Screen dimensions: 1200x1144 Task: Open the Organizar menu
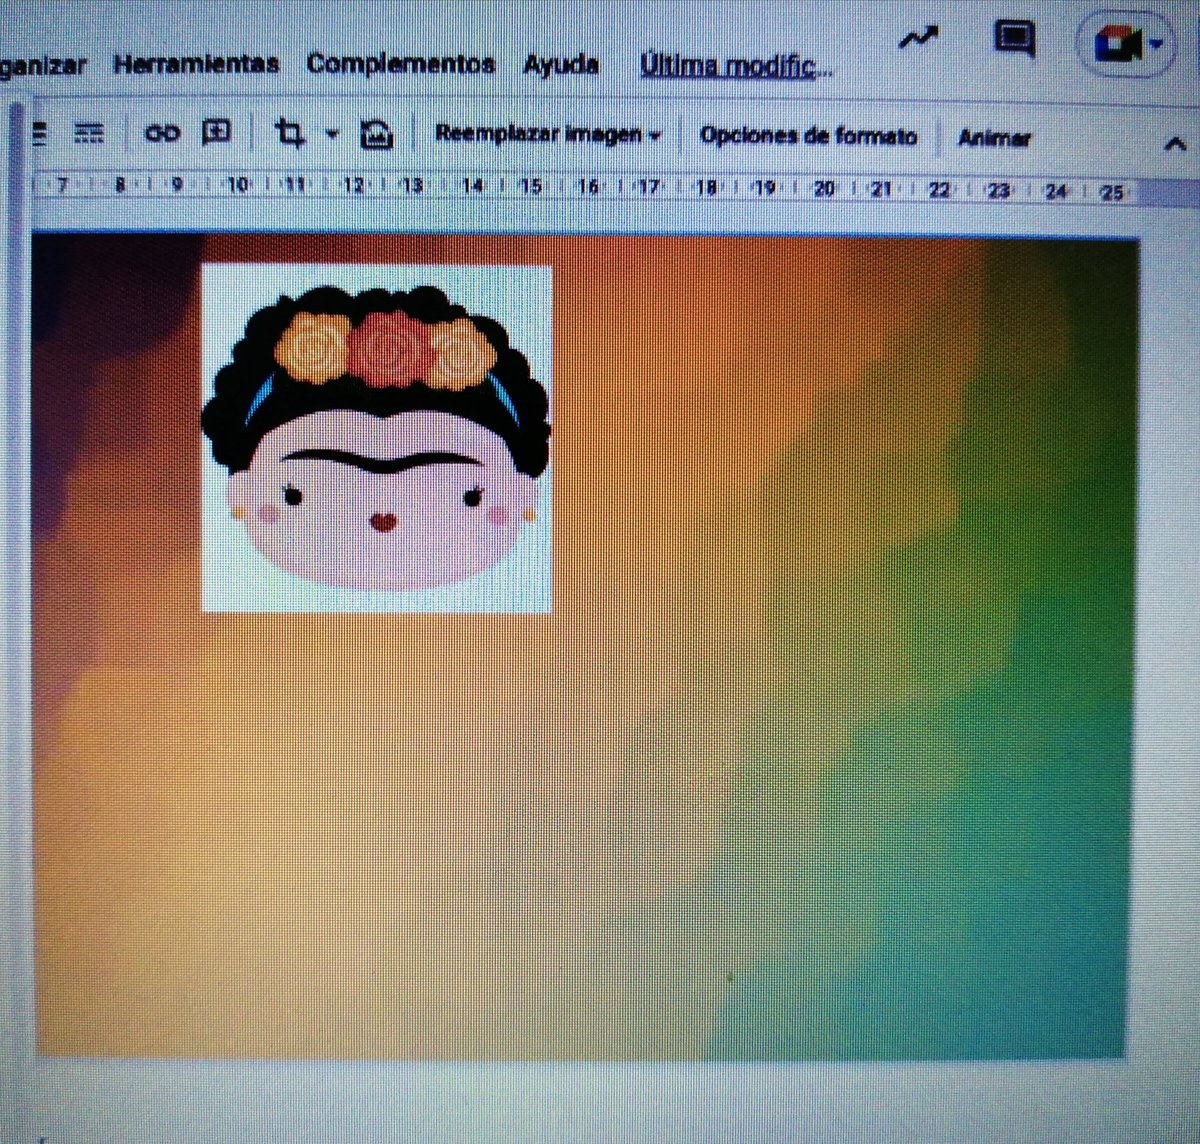click(x=43, y=67)
